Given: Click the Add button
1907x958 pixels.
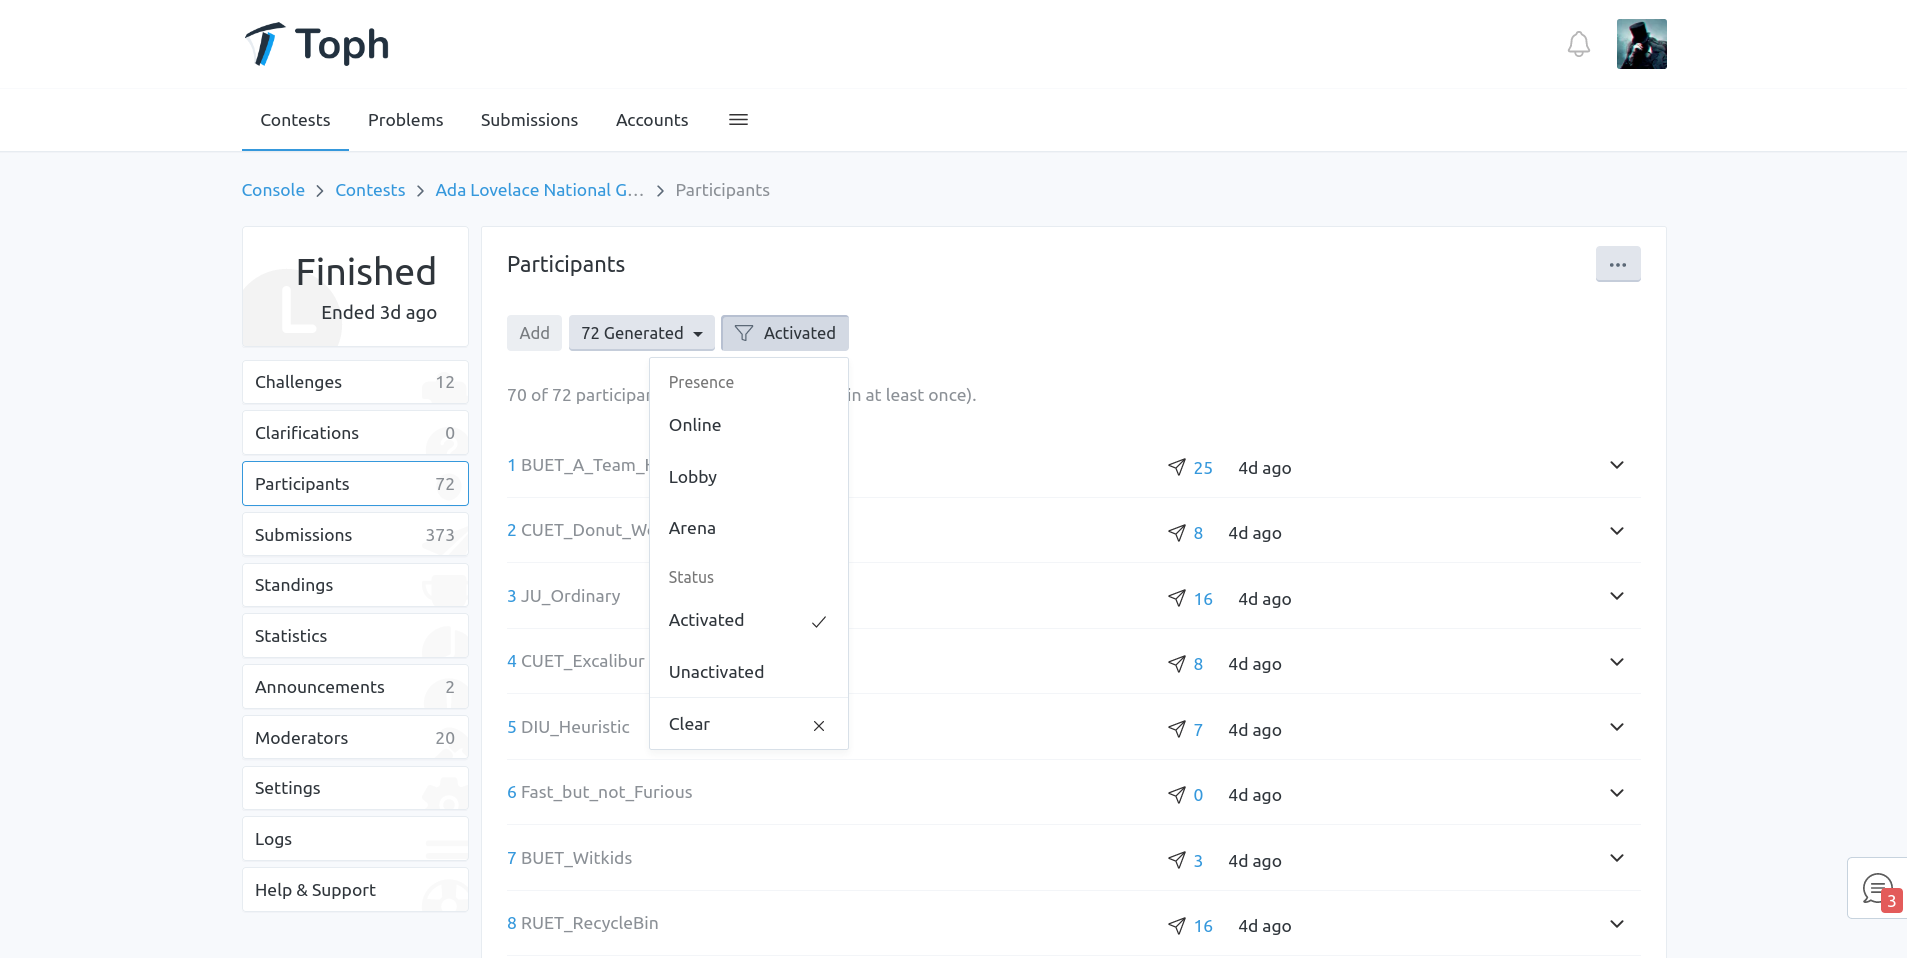Looking at the screenshot, I should coord(533,333).
